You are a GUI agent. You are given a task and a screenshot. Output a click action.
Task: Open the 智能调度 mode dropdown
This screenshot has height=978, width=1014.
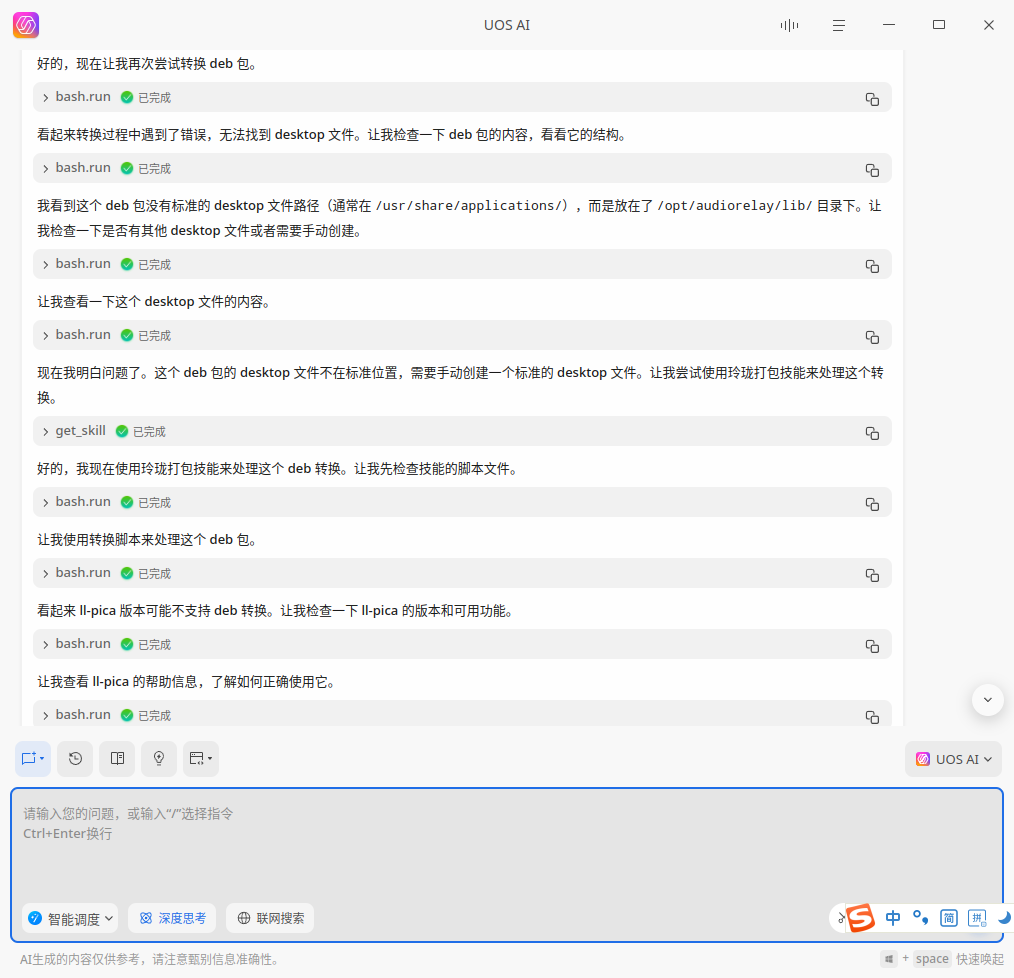tap(70, 918)
